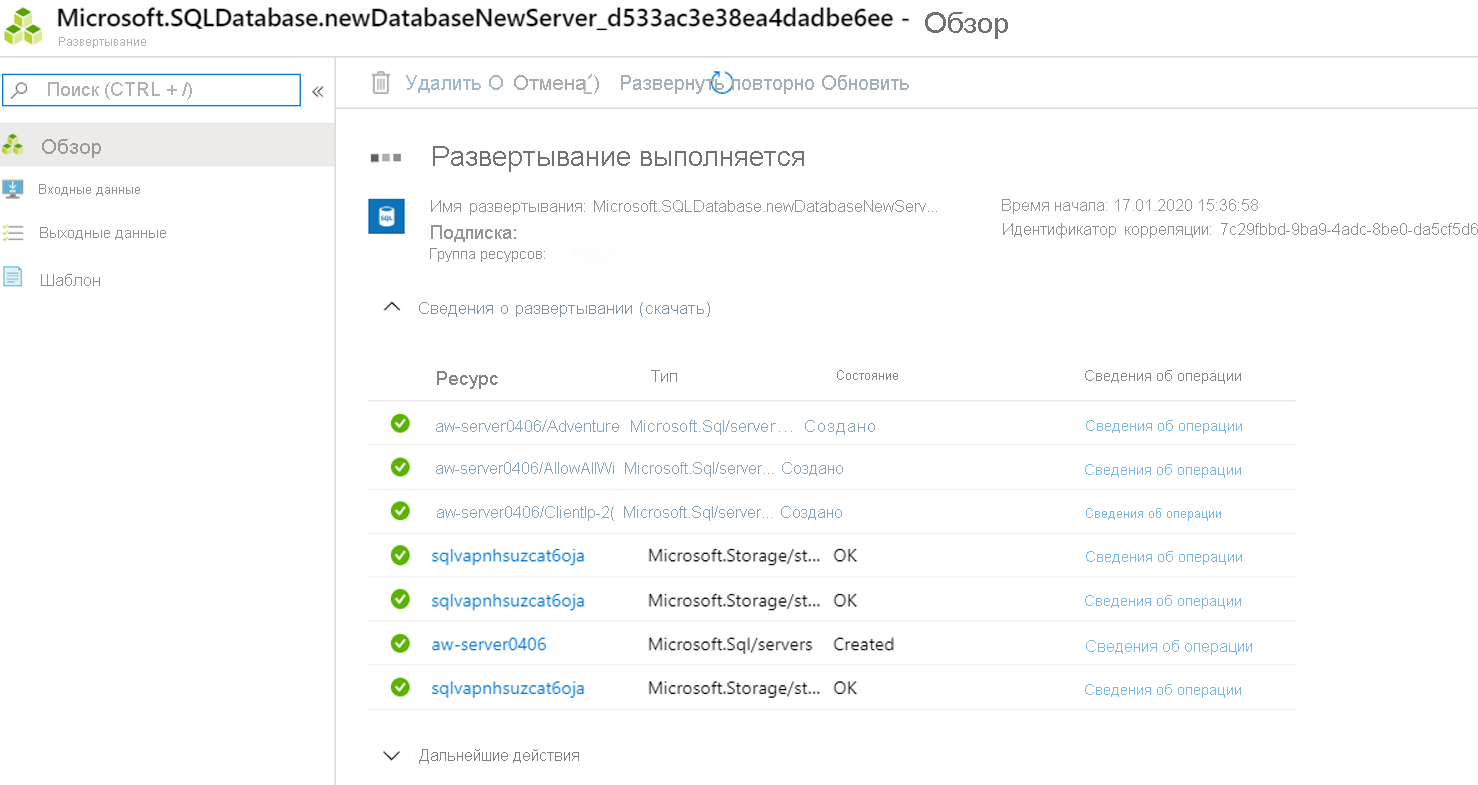This screenshot has width=1478, height=785.
Task: Click the Обновить toolbar button
Action: point(865,83)
